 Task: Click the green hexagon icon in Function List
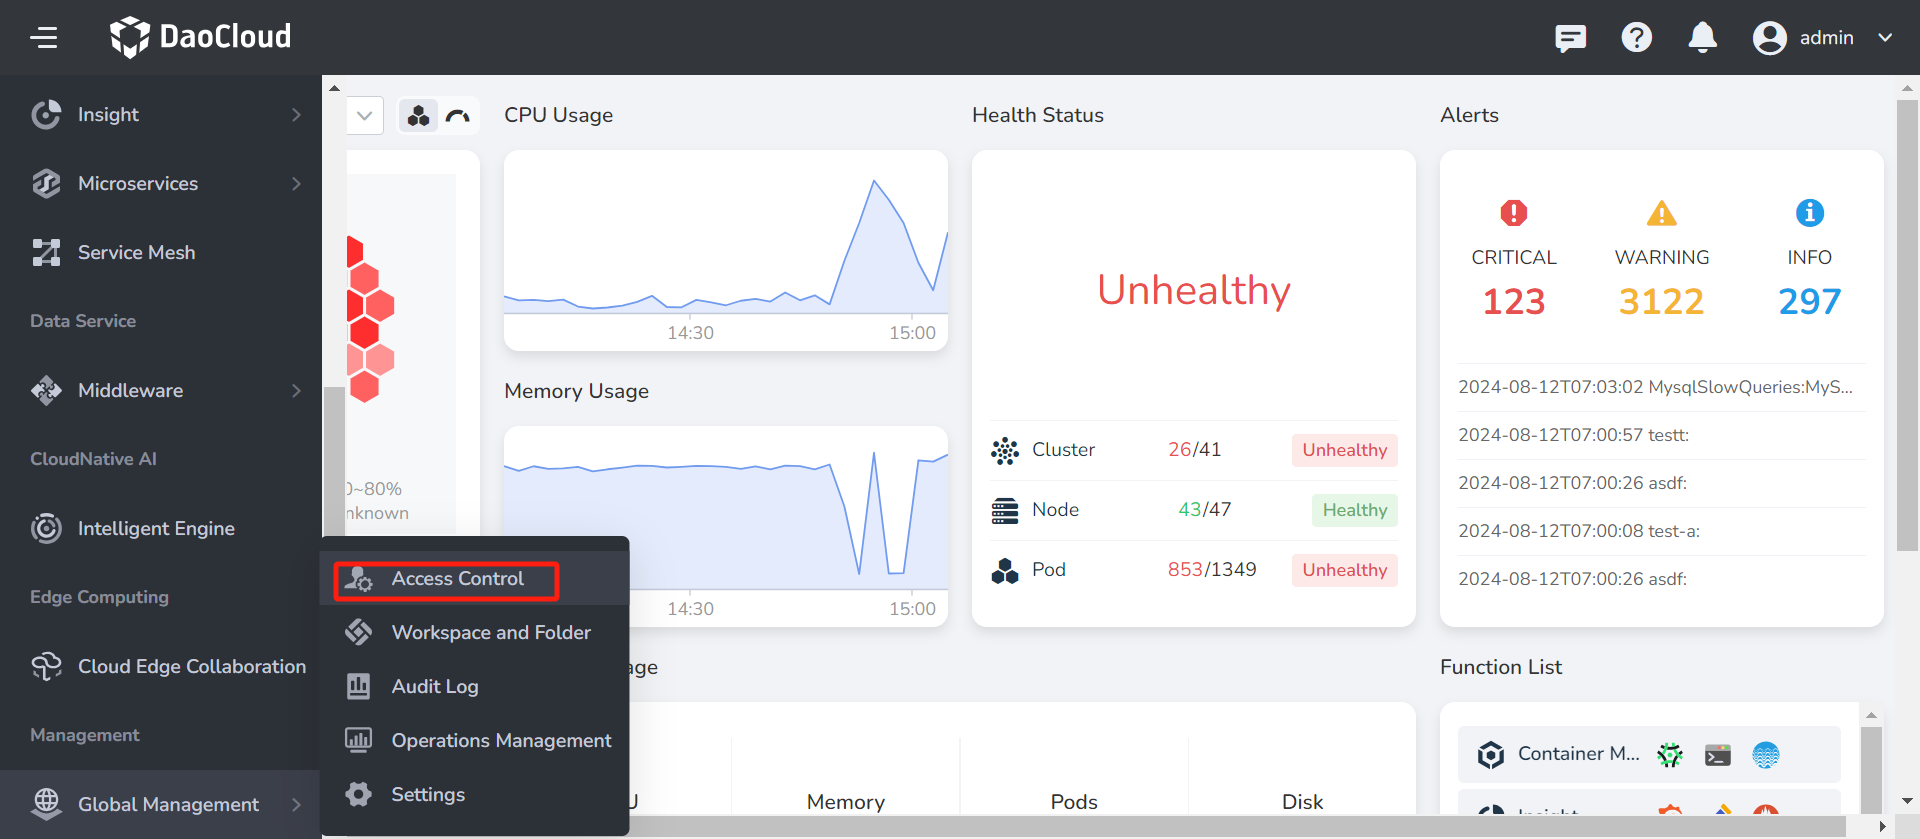point(1670,755)
